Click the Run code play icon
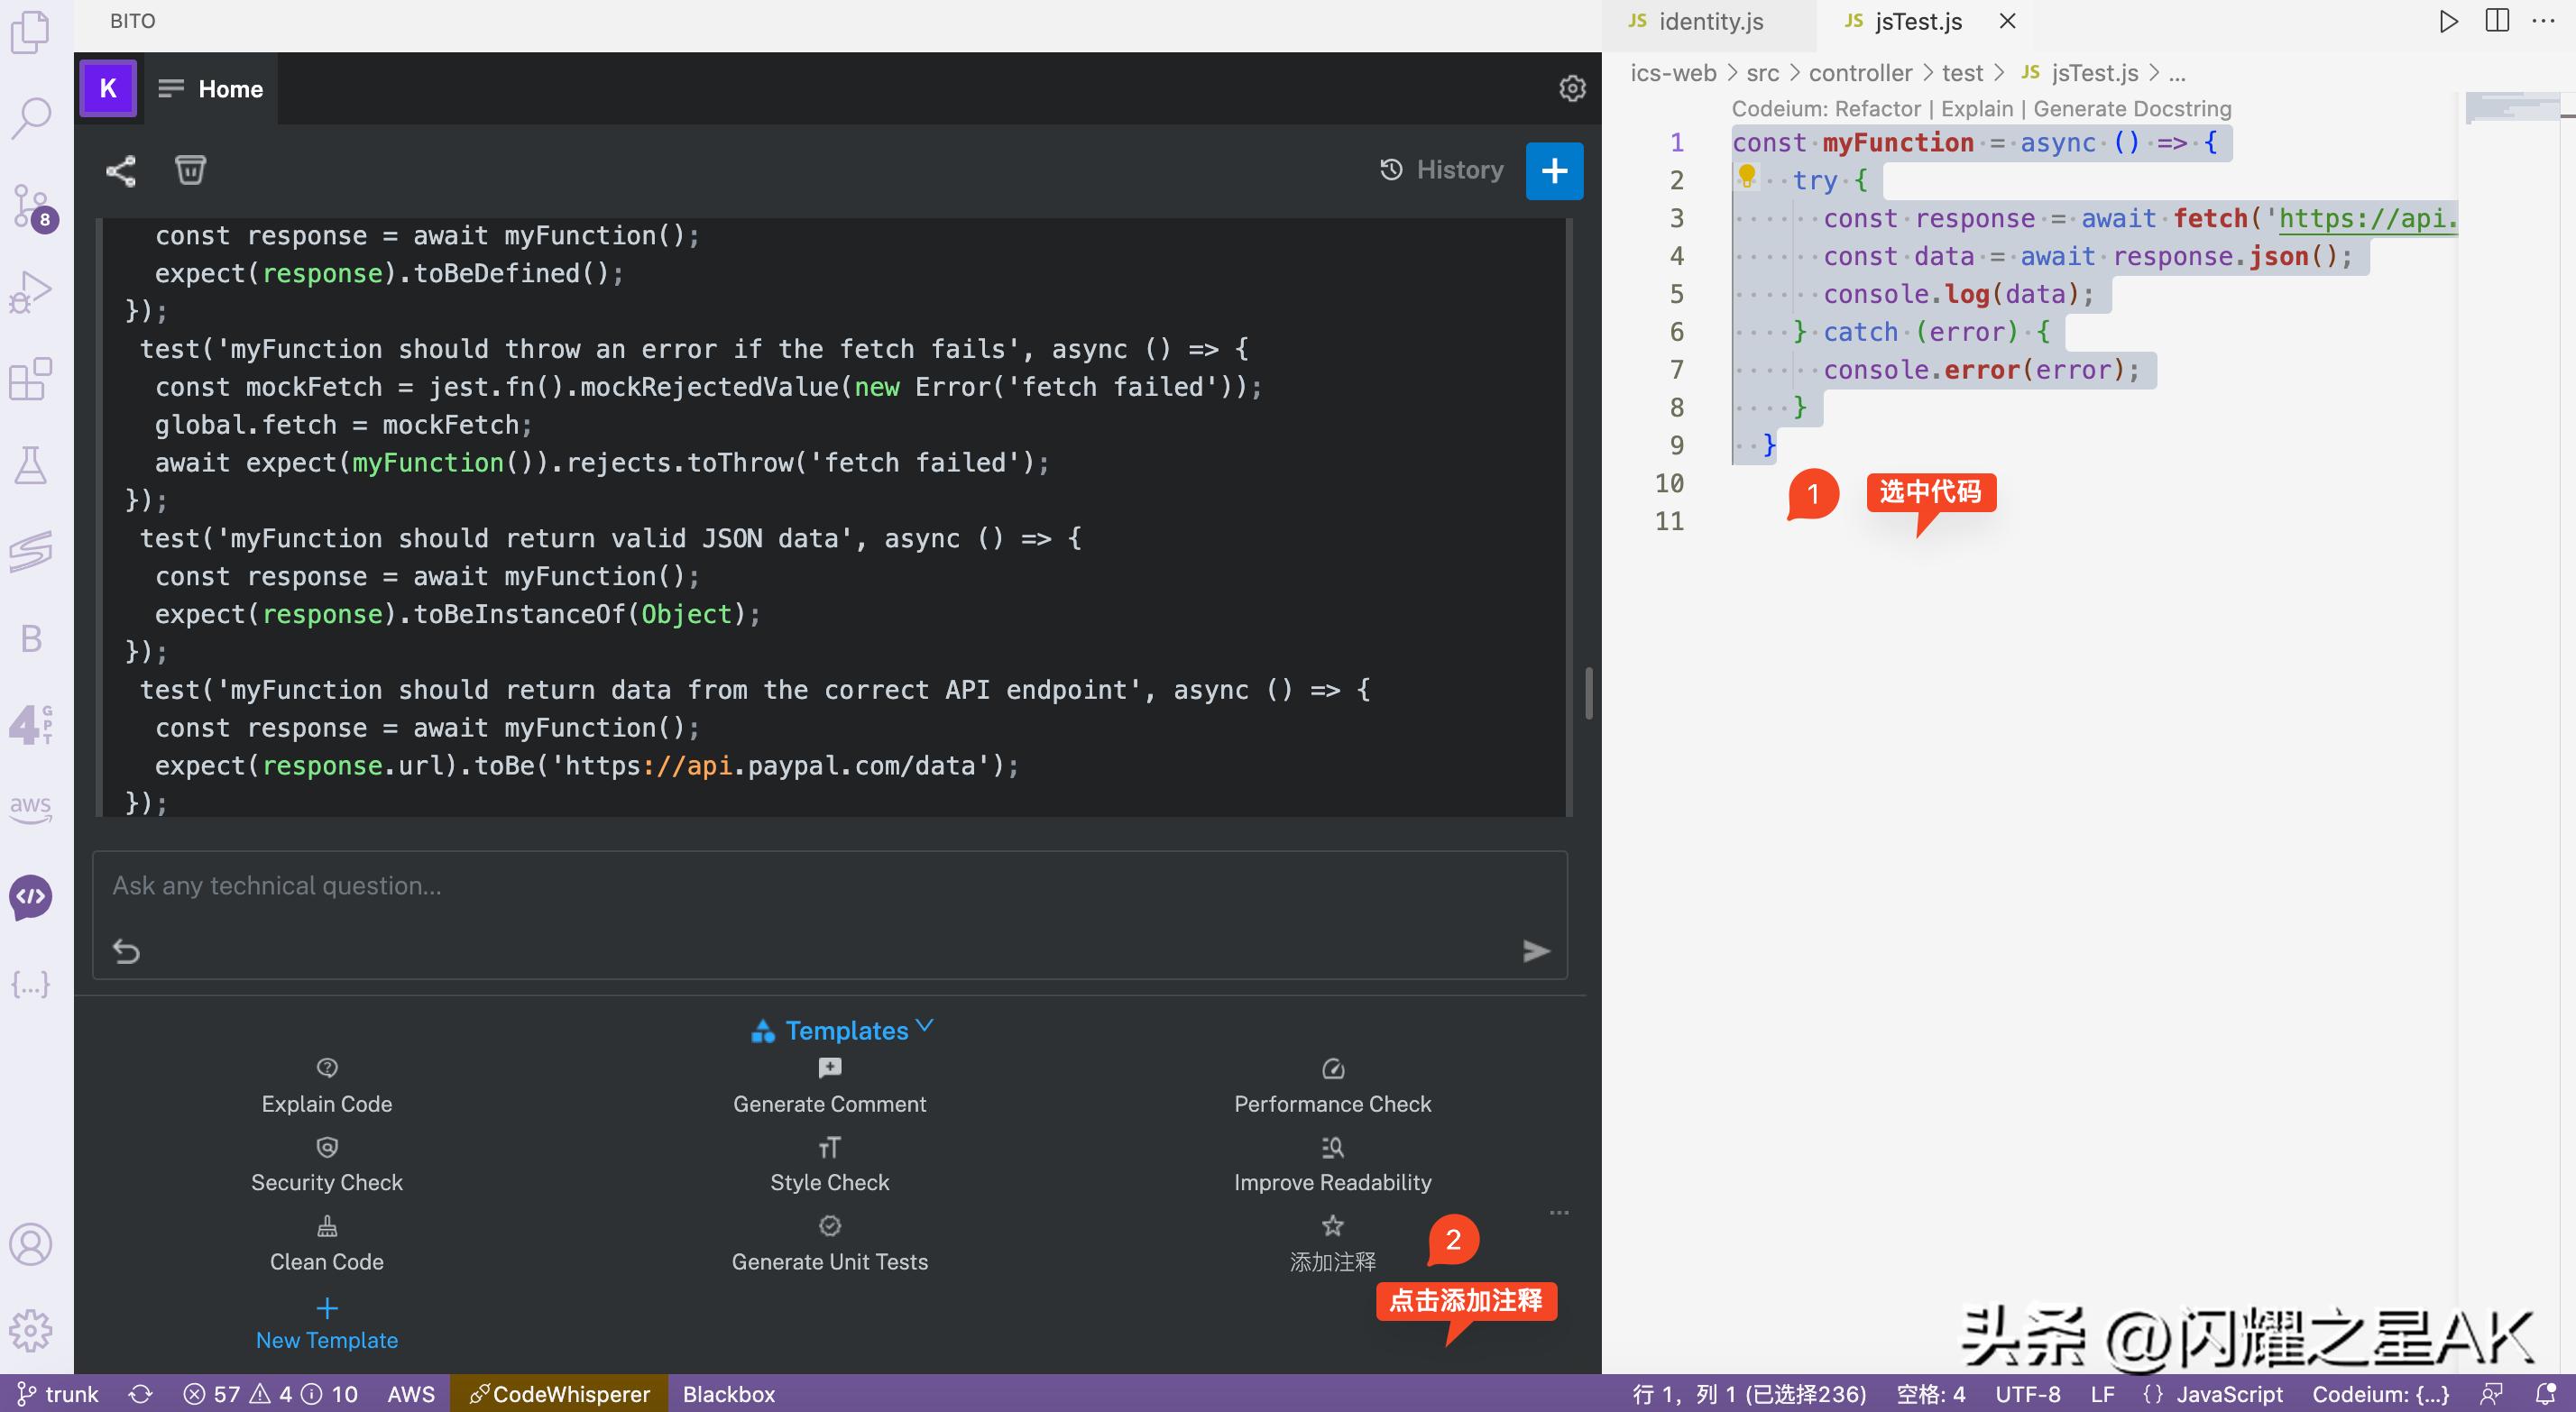The width and height of the screenshot is (2576, 1412). [x=2448, y=21]
